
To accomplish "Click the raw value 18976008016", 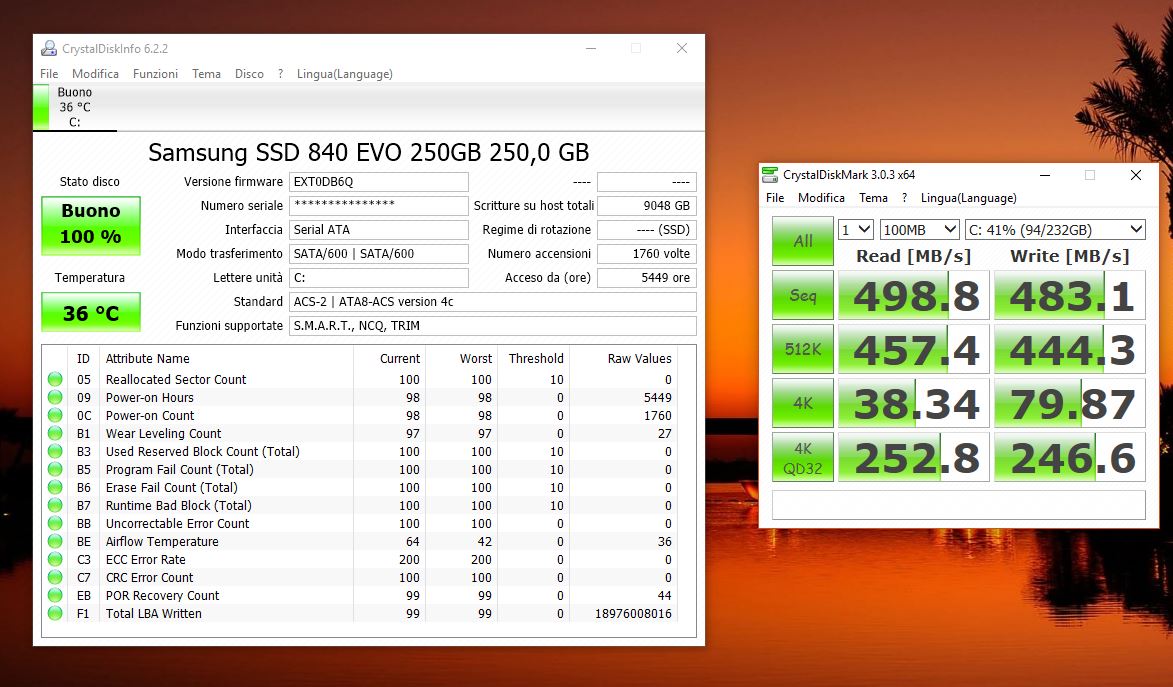I will (x=633, y=614).
